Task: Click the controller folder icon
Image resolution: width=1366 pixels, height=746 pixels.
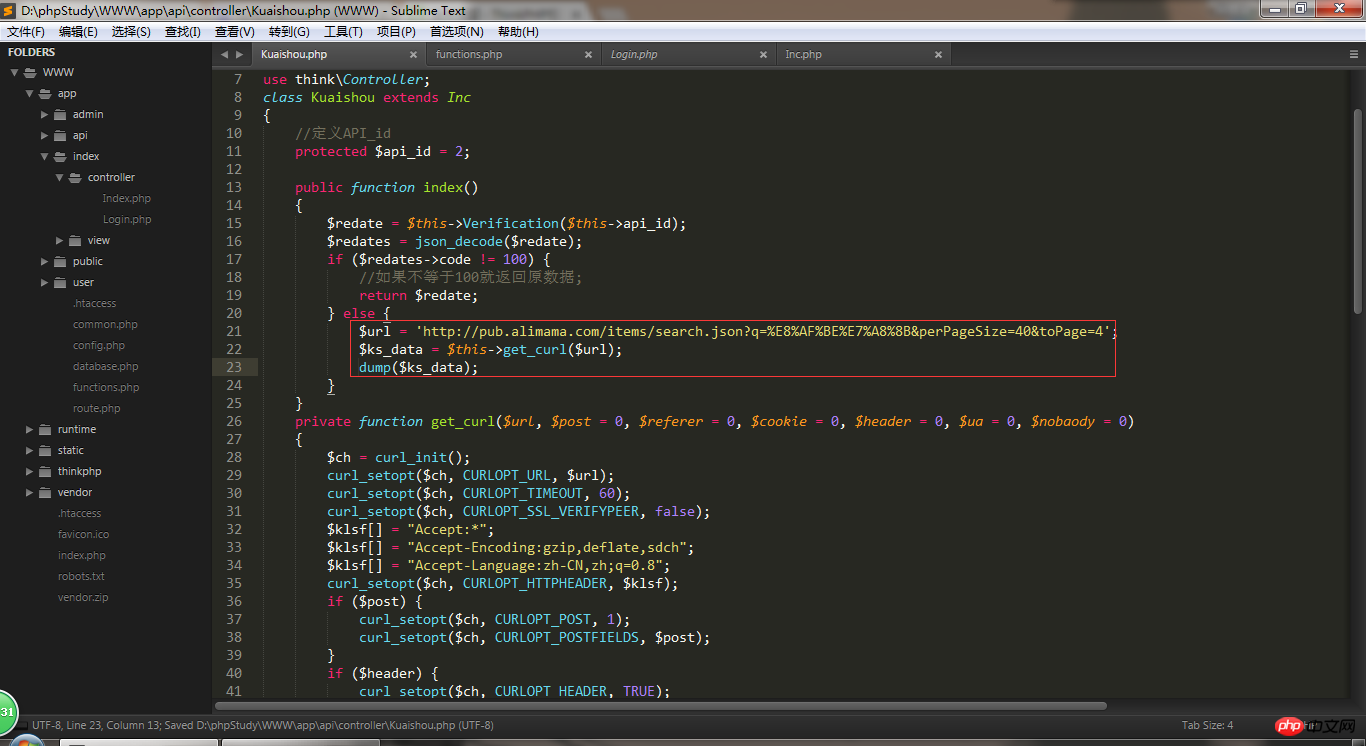Action: [x=75, y=178]
